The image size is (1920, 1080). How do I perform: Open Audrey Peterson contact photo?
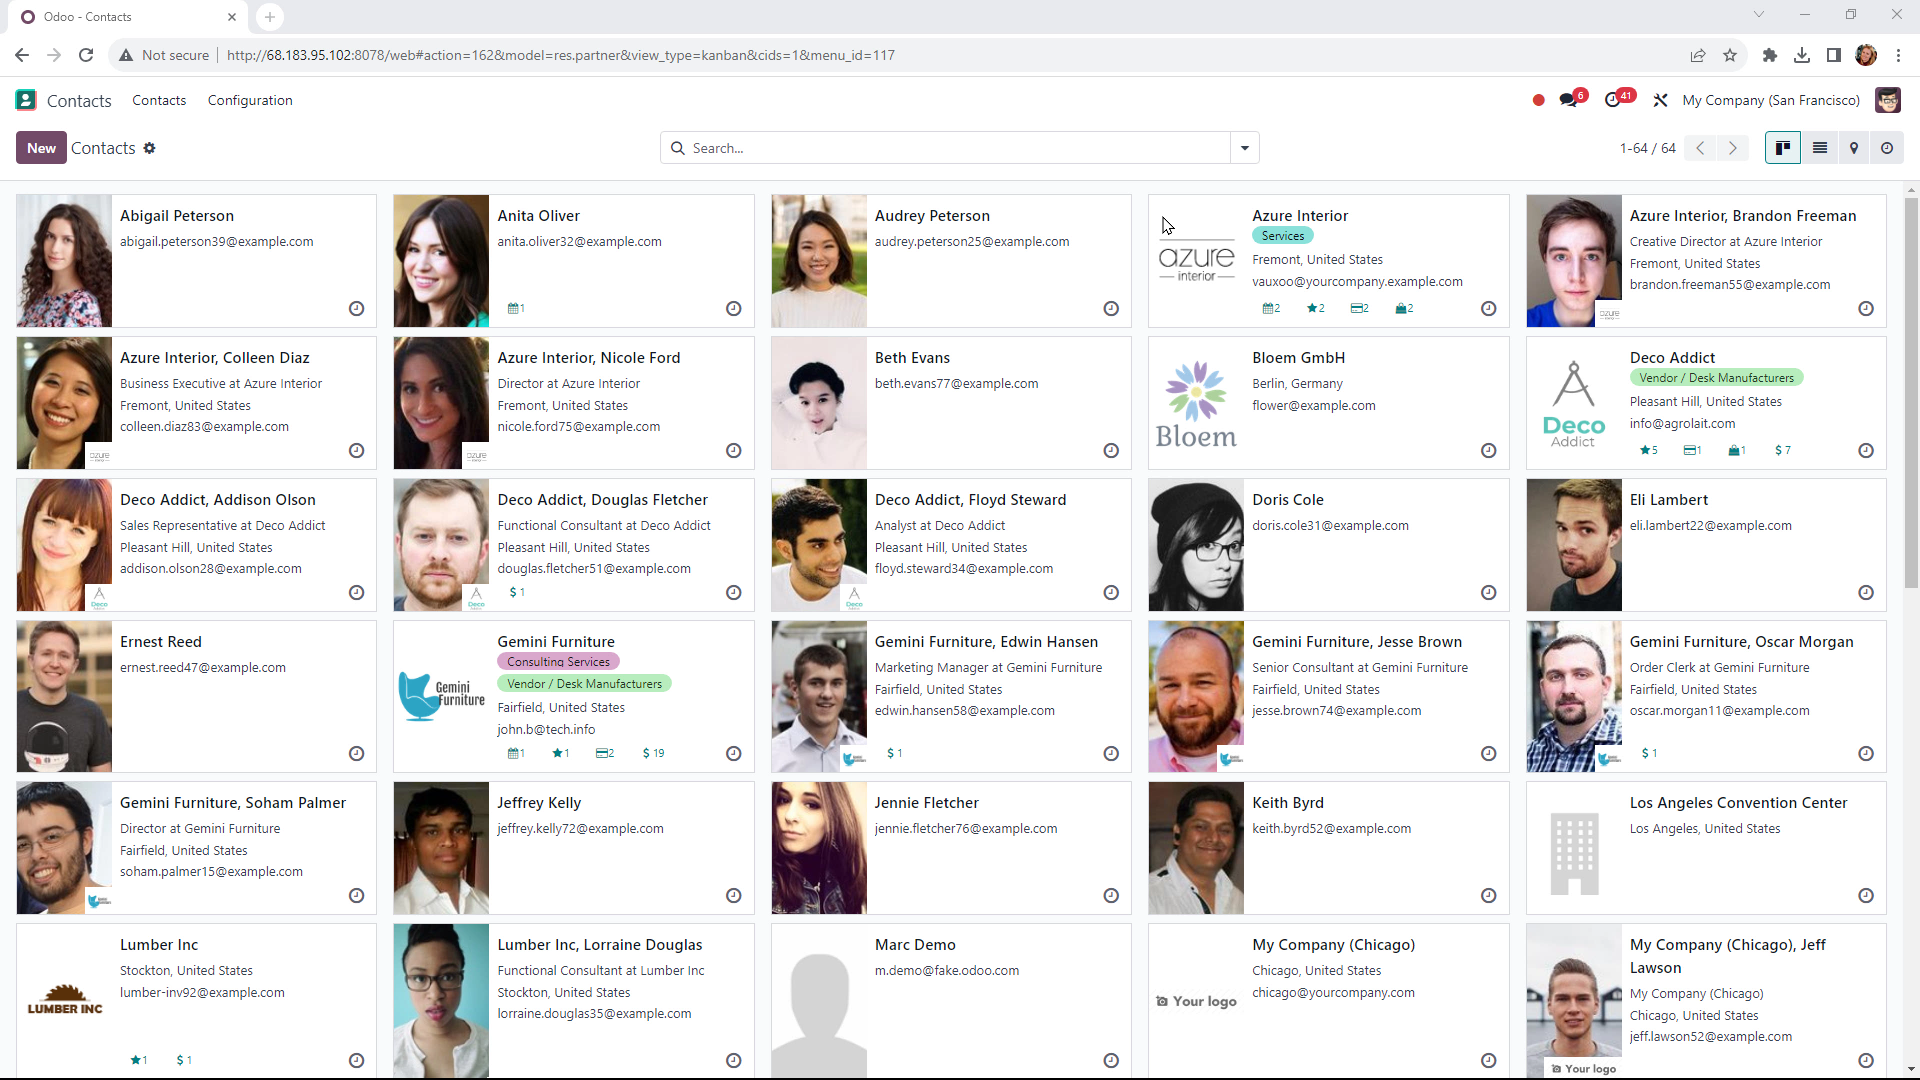pos(819,261)
